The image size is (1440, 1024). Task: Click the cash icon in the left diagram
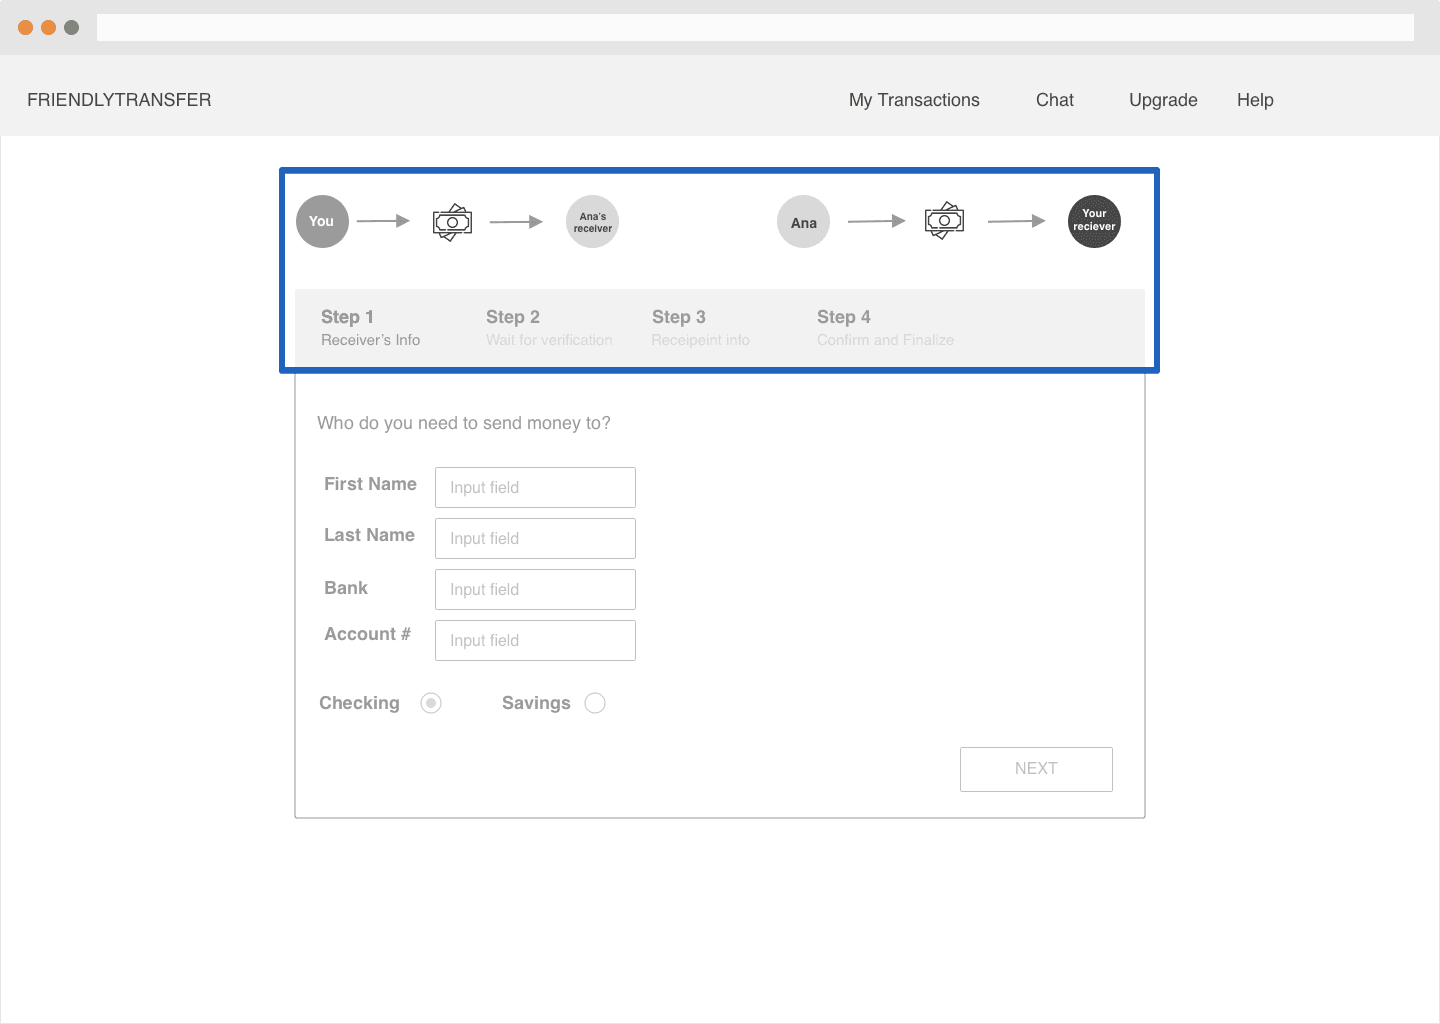[x=452, y=221]
